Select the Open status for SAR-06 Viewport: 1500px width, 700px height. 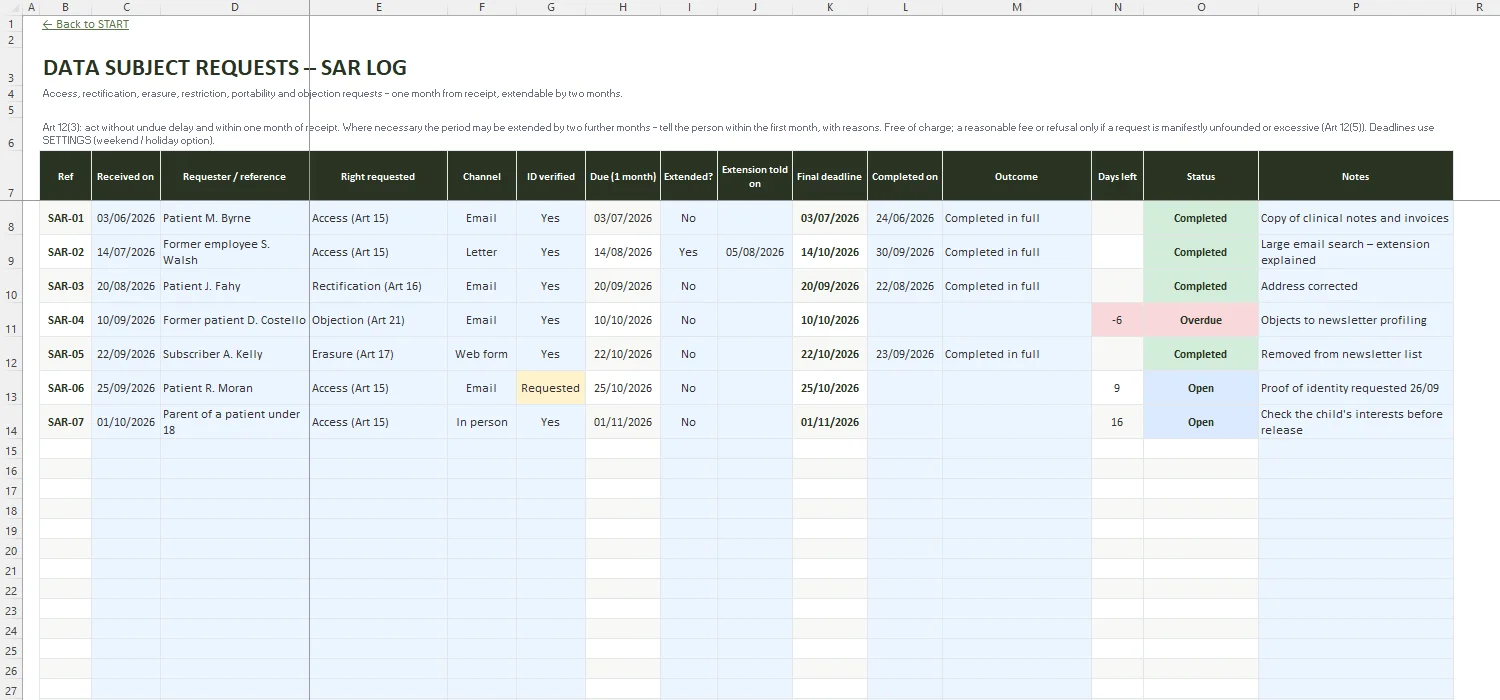click(x=1200, y=388)
